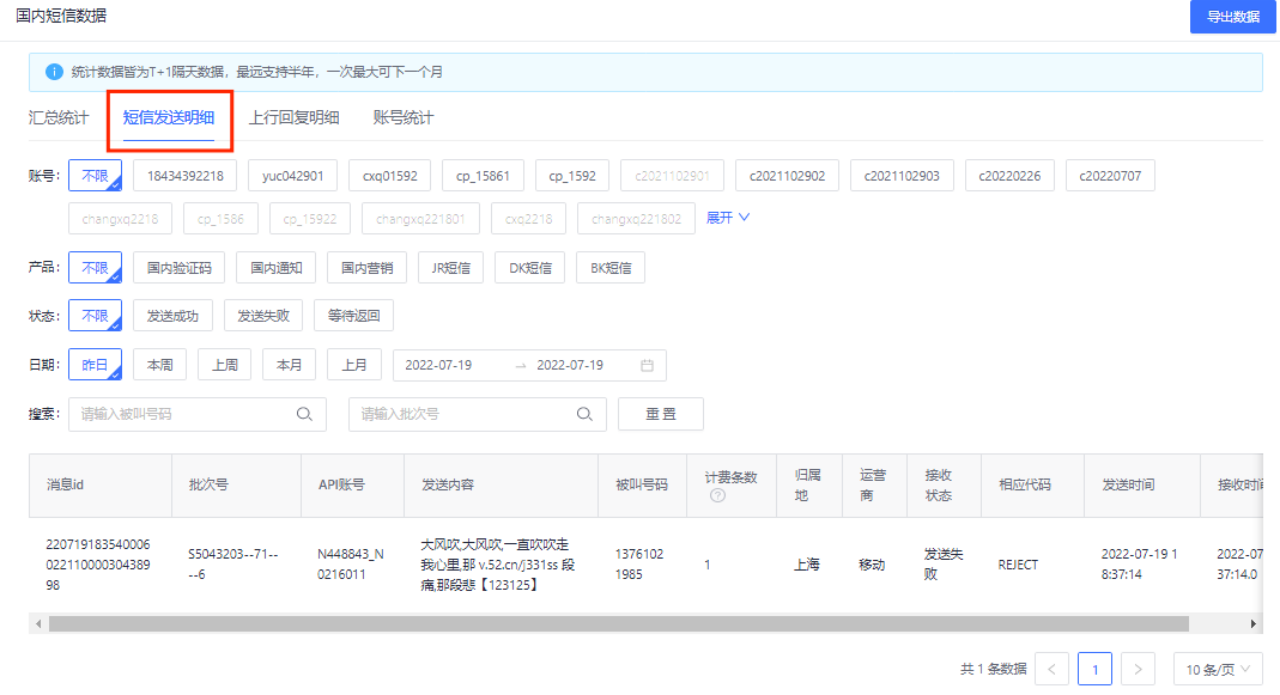Open end date 2022-07-19 picker
This screenshot has height=695, width=1280.
[x=570, y=366]
